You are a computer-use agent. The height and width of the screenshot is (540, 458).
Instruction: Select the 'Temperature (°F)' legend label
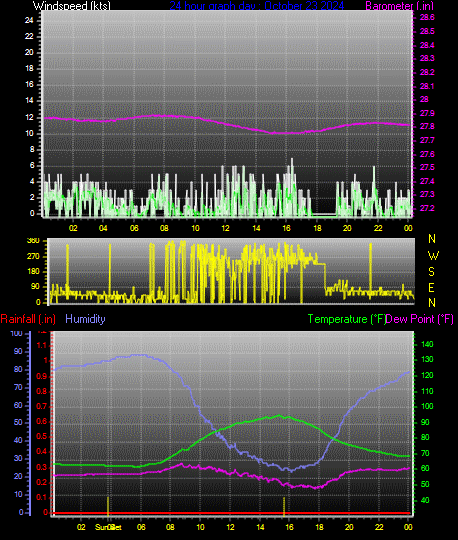click(x=346, y=319)
